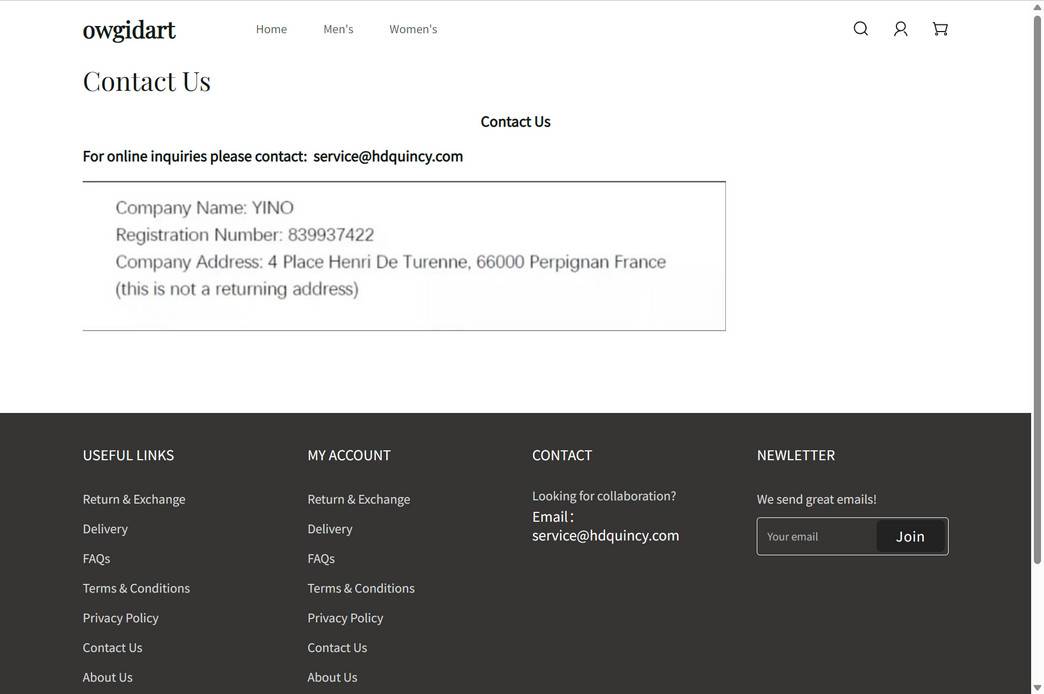Open Contact Us under My Account
This screenshot has width=1044, height=694.
(337, 648)
